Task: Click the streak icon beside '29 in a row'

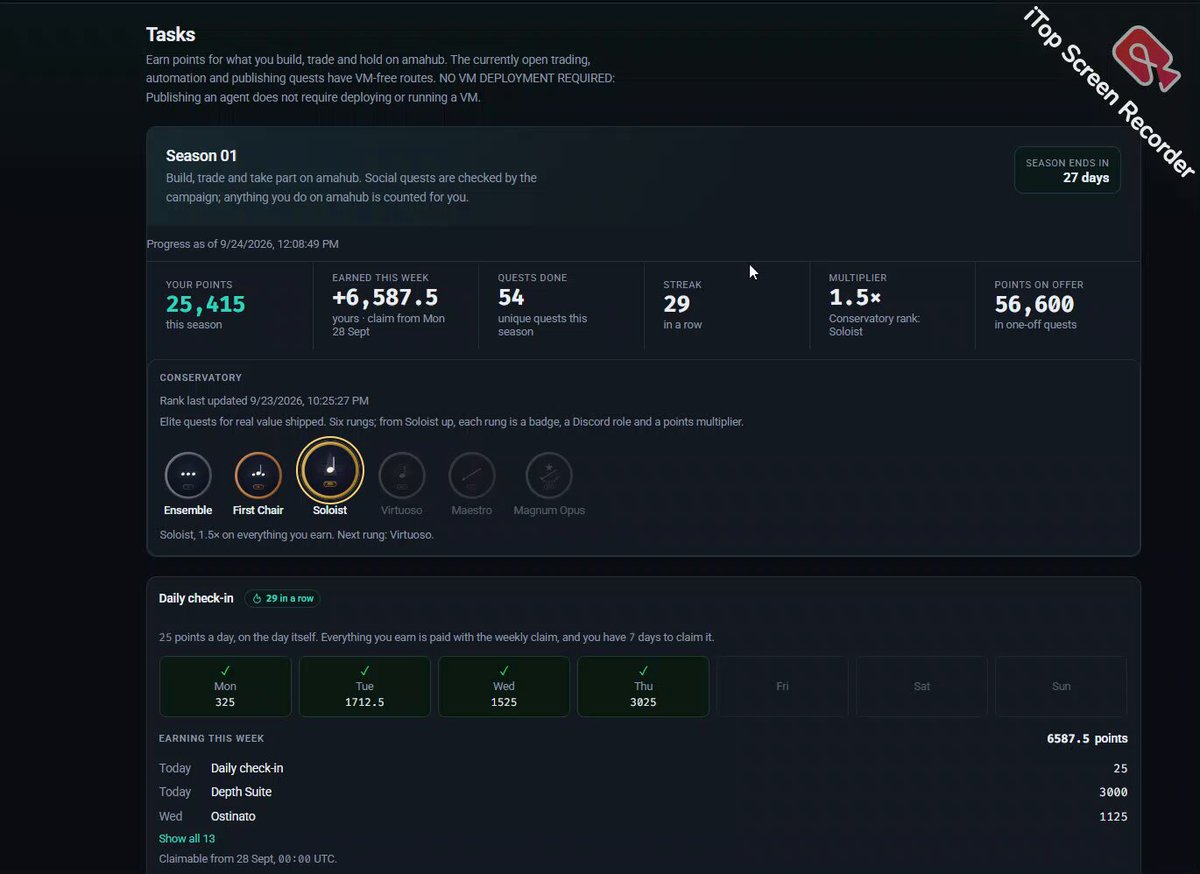Action: pos(257,599)
